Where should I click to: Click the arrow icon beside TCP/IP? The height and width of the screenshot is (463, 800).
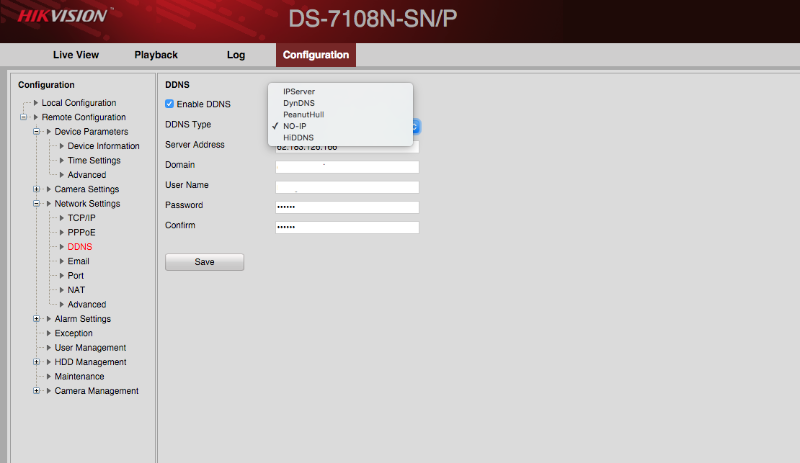pos(62,218)
